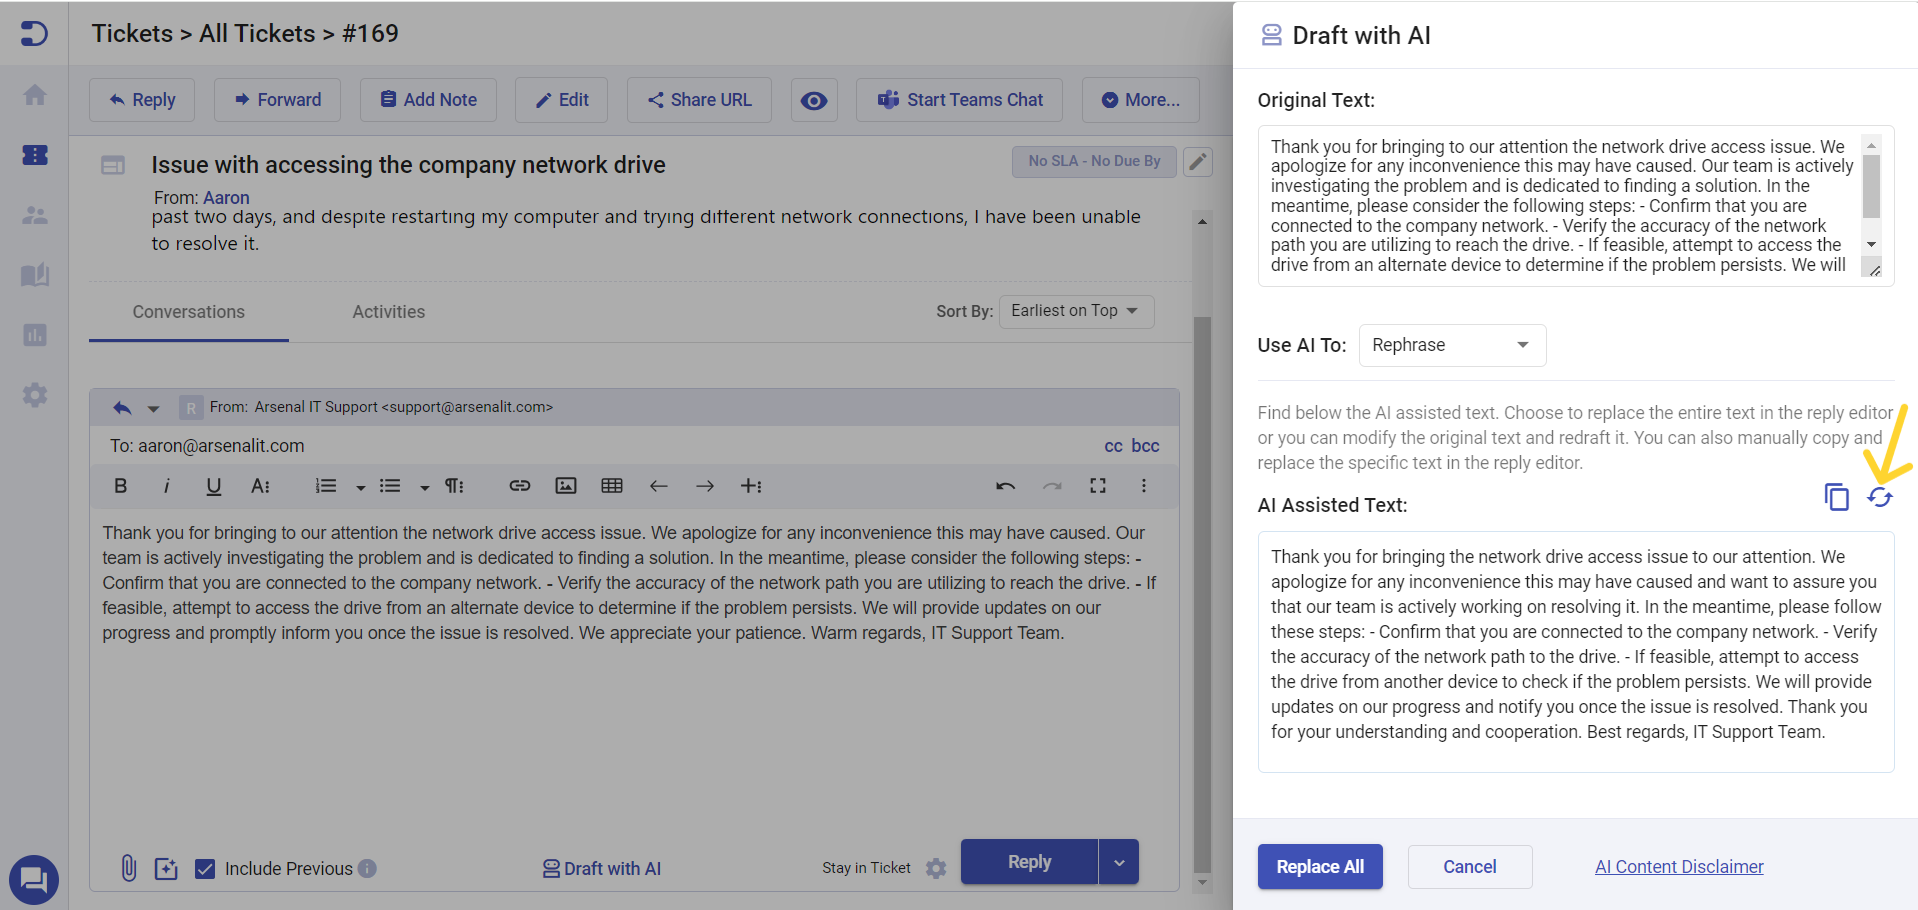
Task: Open the AI Content Disclaimer link
Action: tap(1679, 867)
